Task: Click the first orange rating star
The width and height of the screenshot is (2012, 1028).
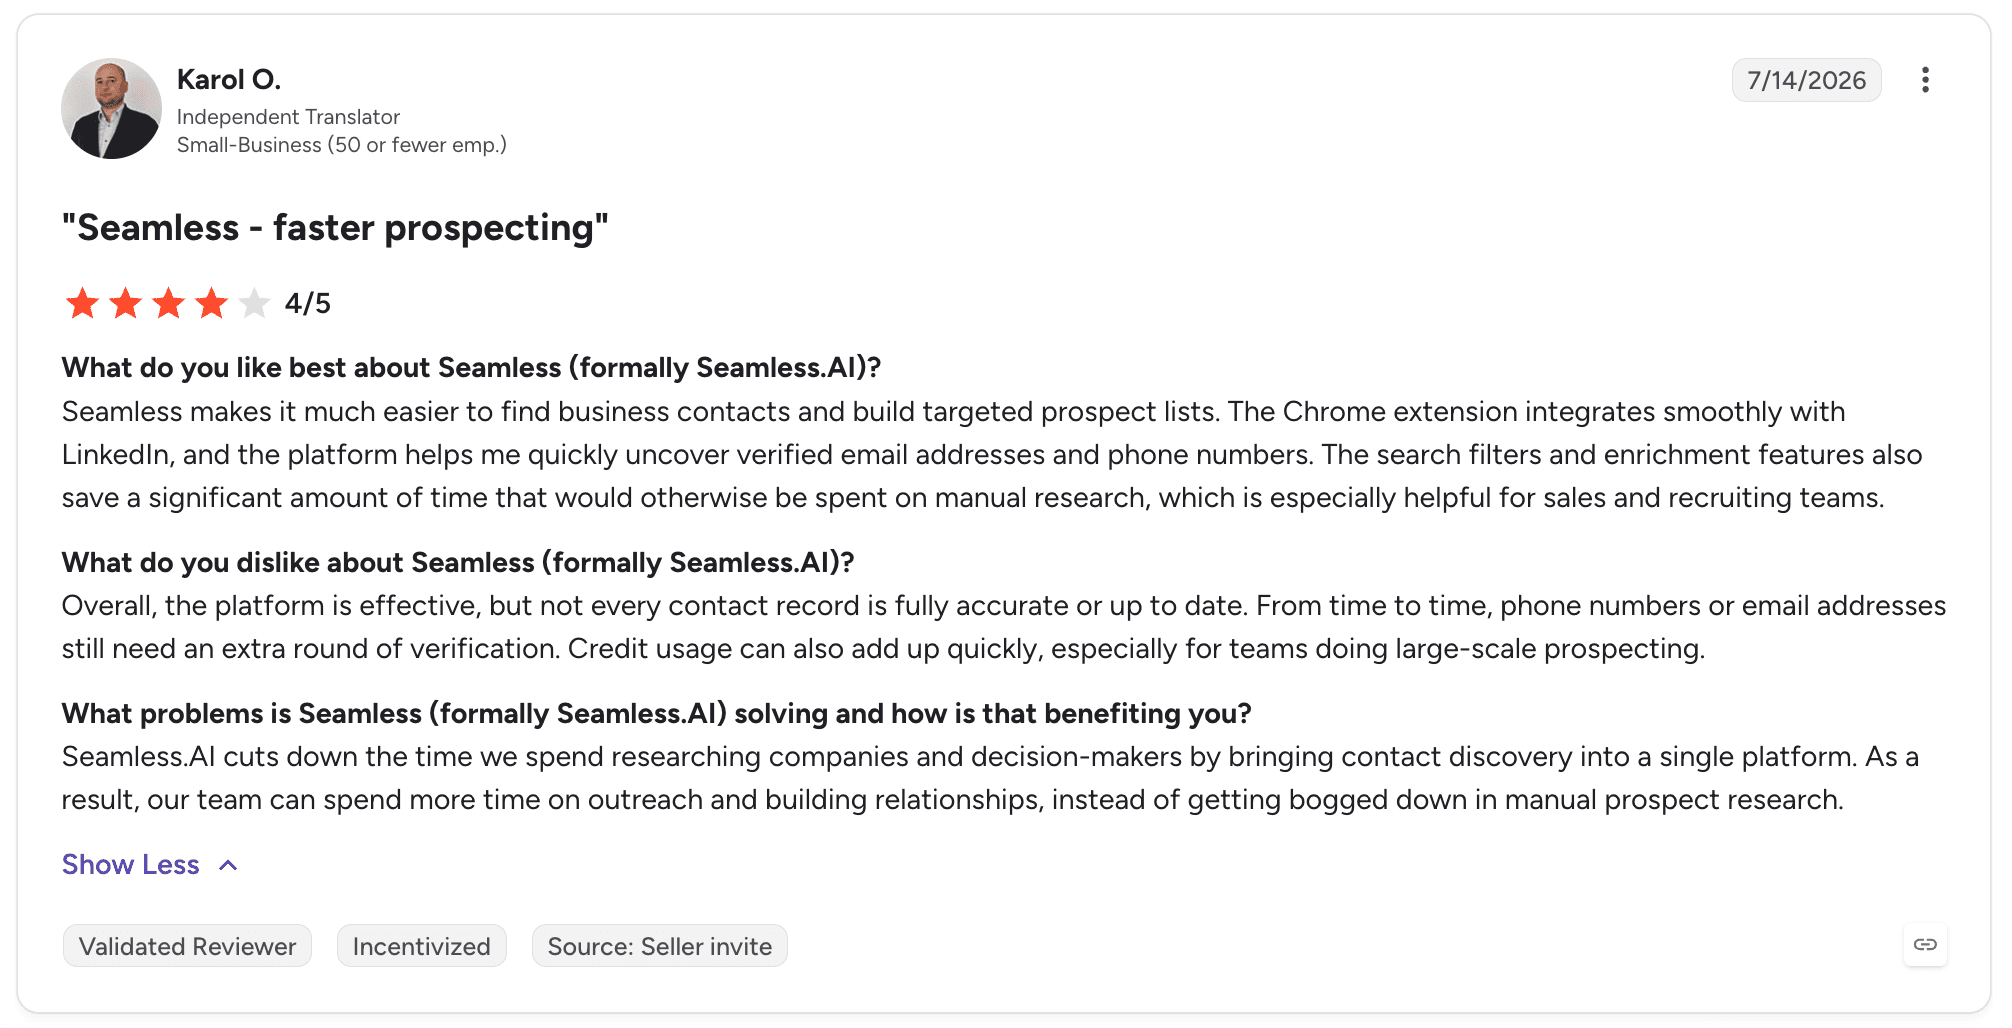Action: 82,303
